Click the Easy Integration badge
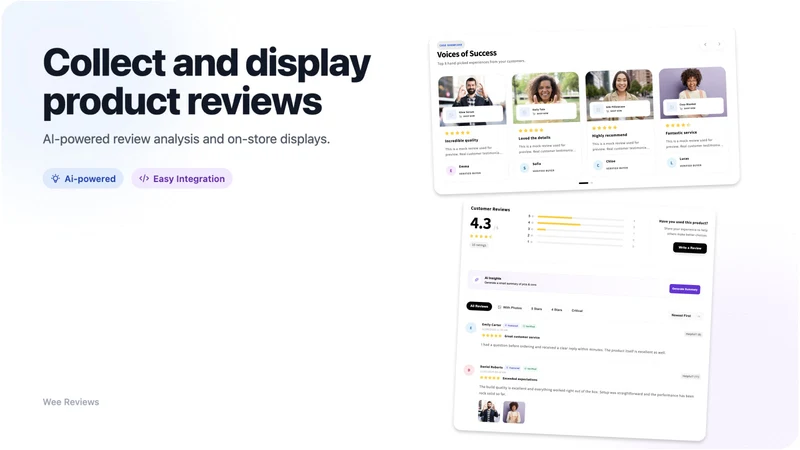Viewport: 800px width, 450px height. click(x=182, y=179)
